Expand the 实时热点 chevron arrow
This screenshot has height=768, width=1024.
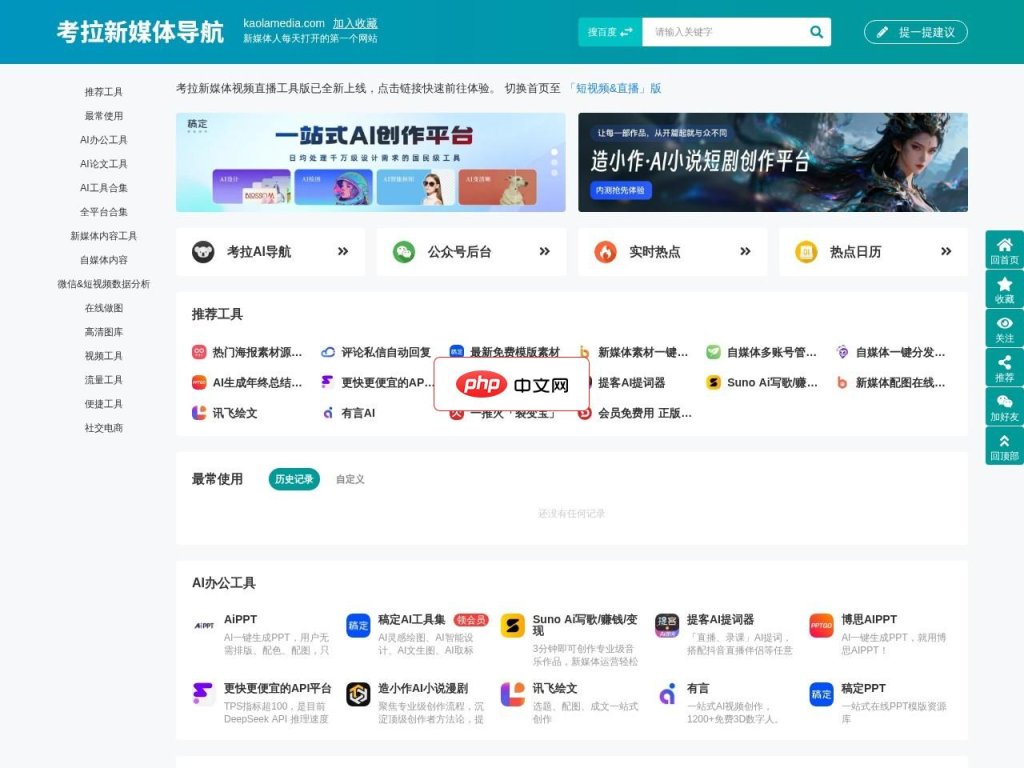(x=745, y=251)
